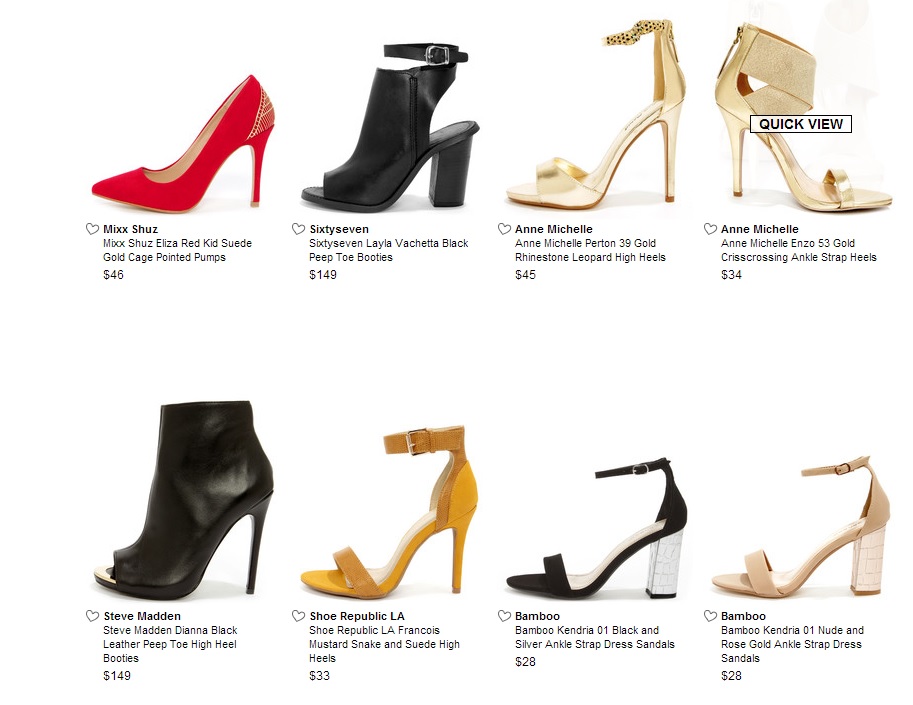View the gold leopard ankle strap heel photo
Viewport: 913px width, 705px height.
tap(596, 114)
